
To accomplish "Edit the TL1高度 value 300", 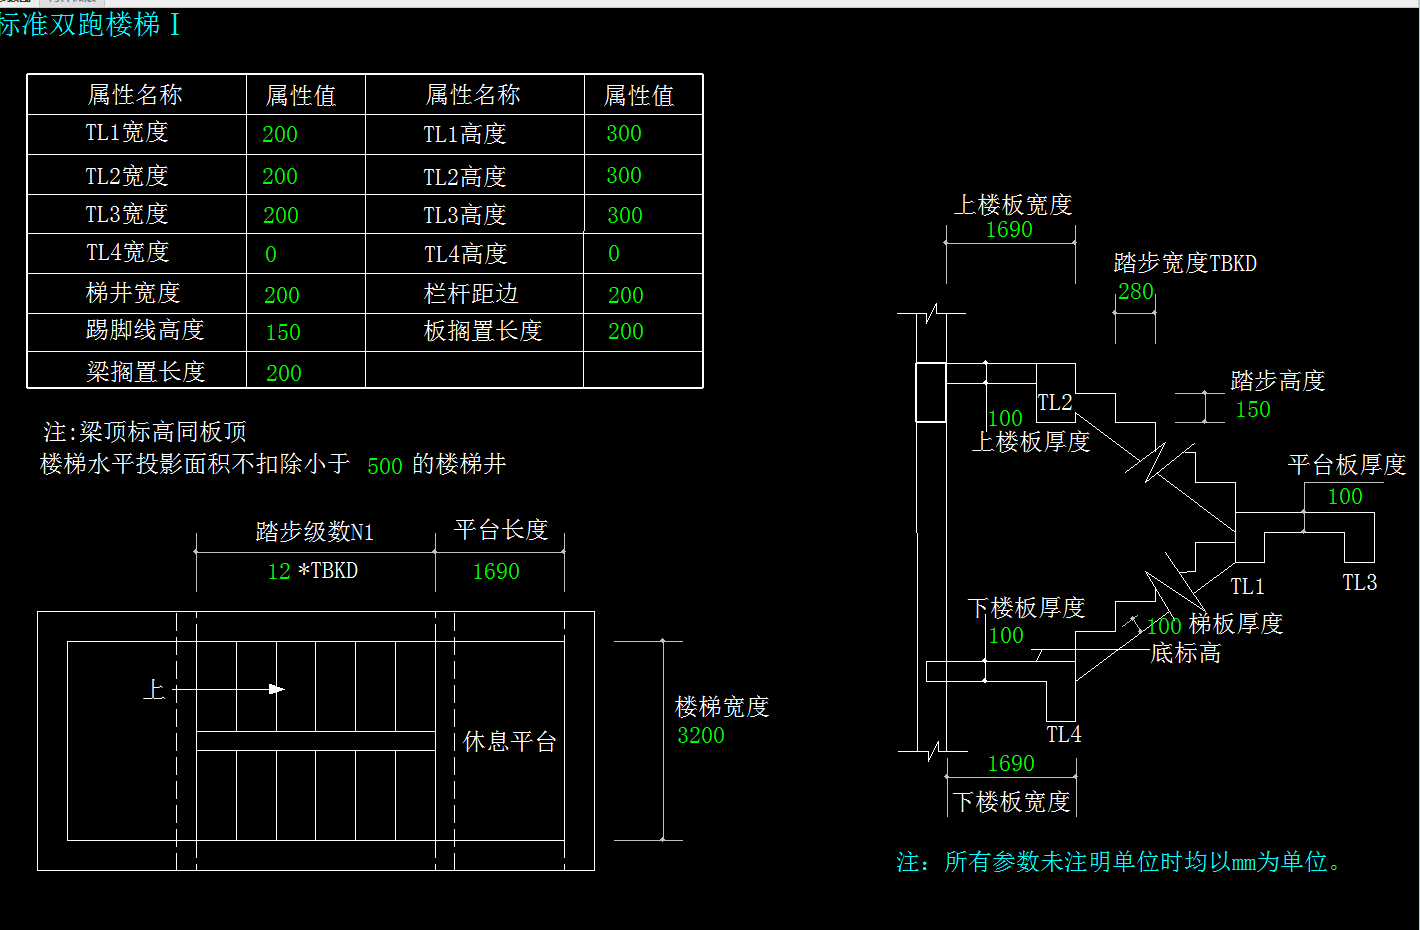I will coord(624,134).
